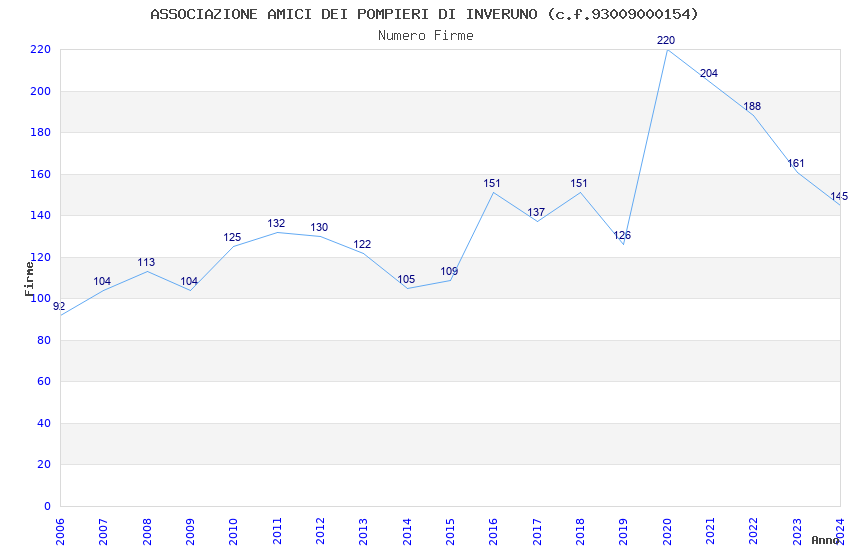The width and height of the screenshot is (850, 550).
Task: Click the x-axis year 2015
Action: (x=450, y=531)
